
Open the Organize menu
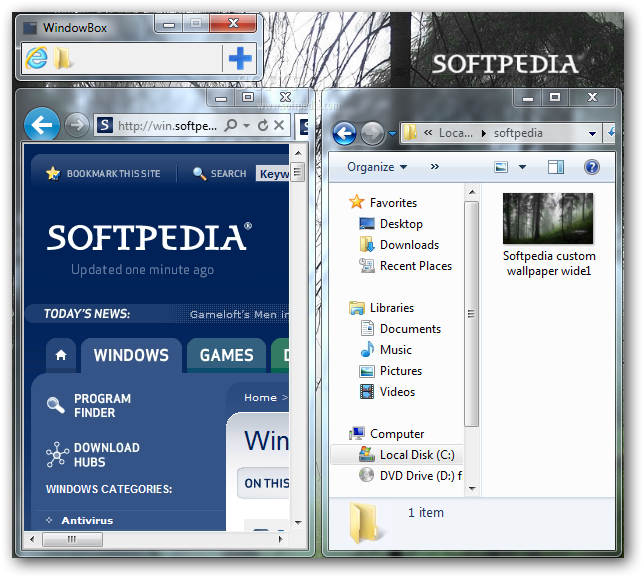pyautogui.click(x=377, y=167)
